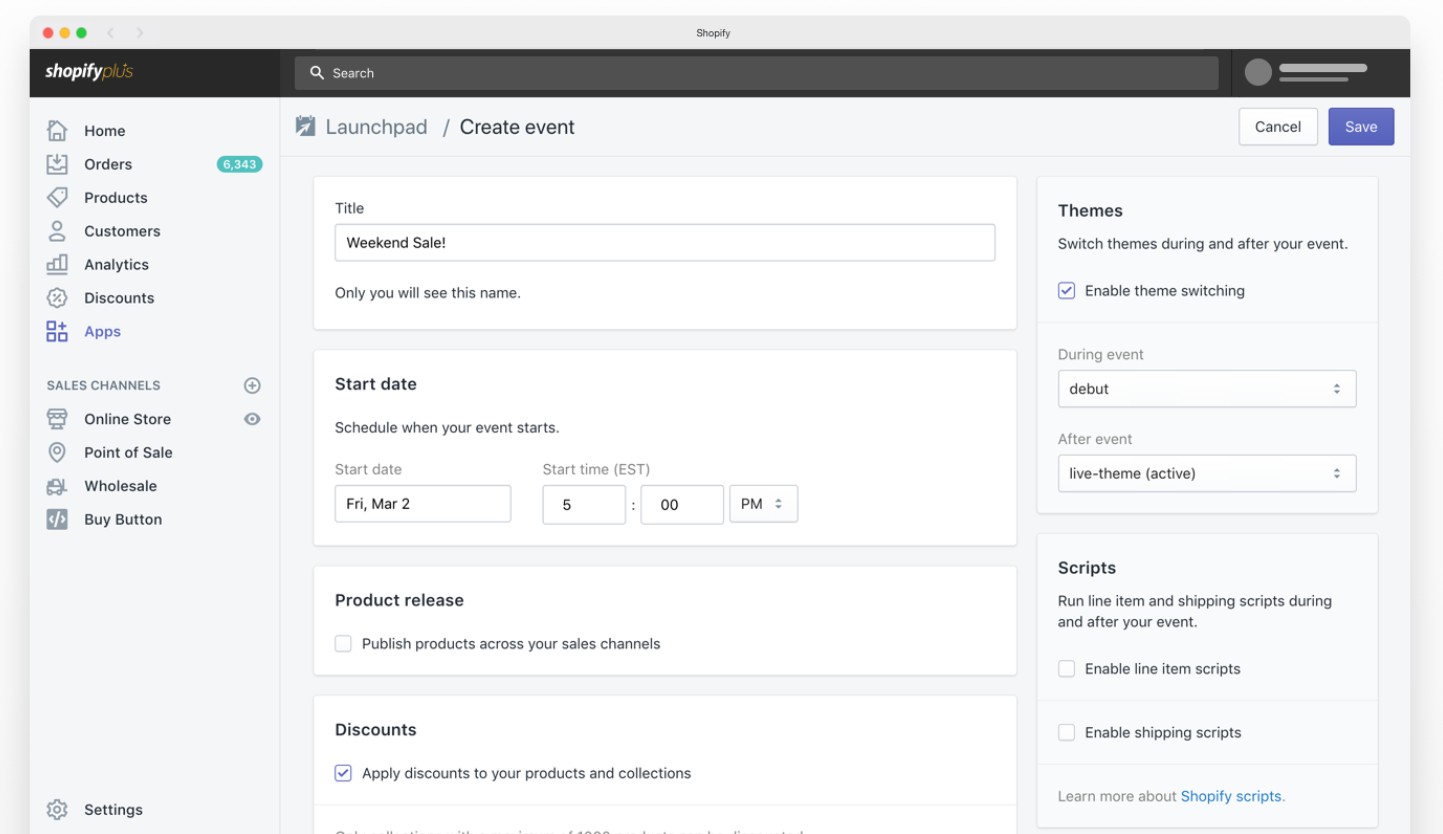Screen dimensions: 1443x834
Task: Click the 6,343 orders count badge
Action: pyautogui.click(x=239, y=164)
